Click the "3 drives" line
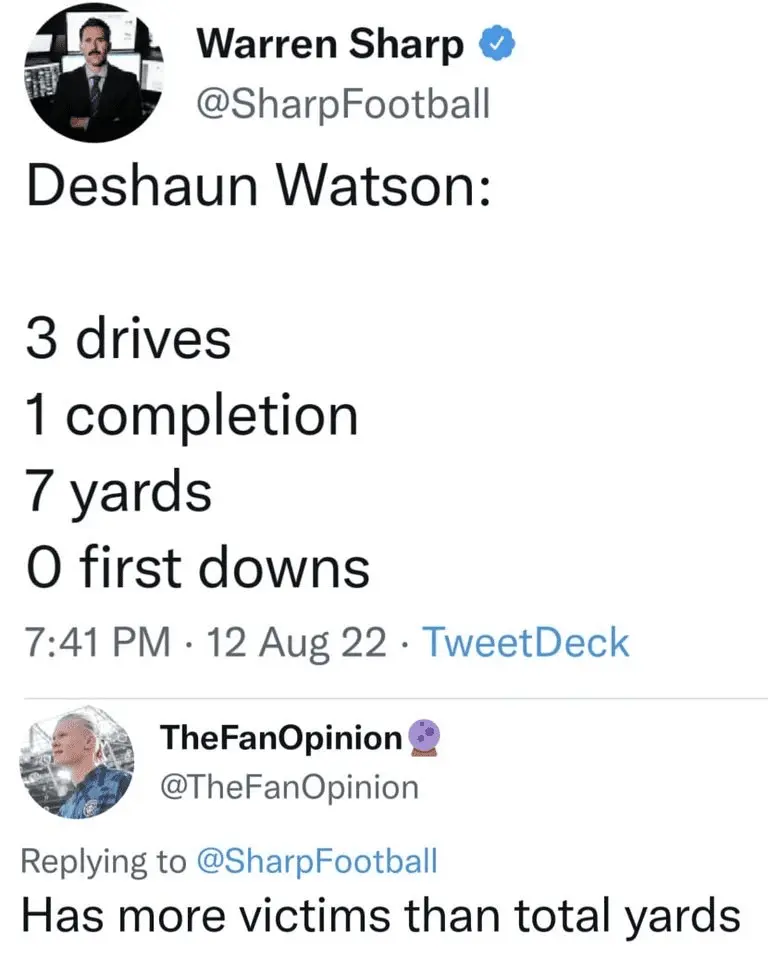Viewport: 768px width, 960px height. click(x=128, y=340)
